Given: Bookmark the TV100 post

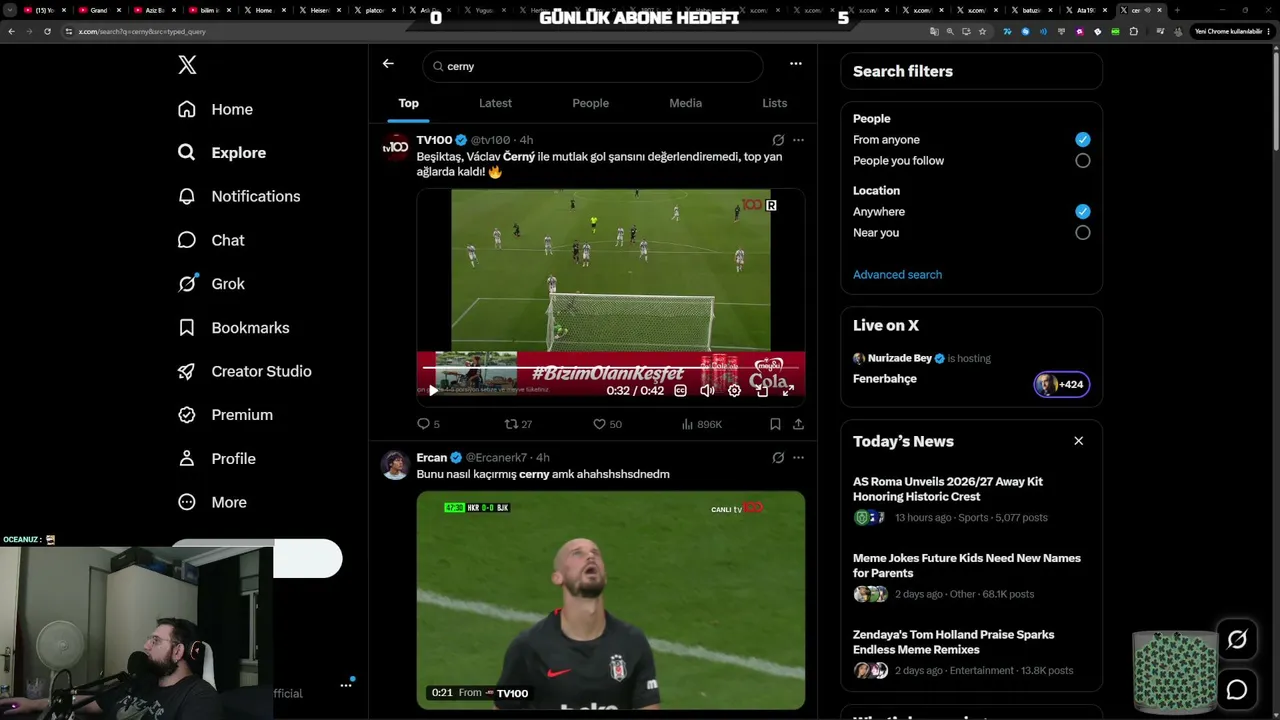Looking at the screenshot, I should point(775,424).
